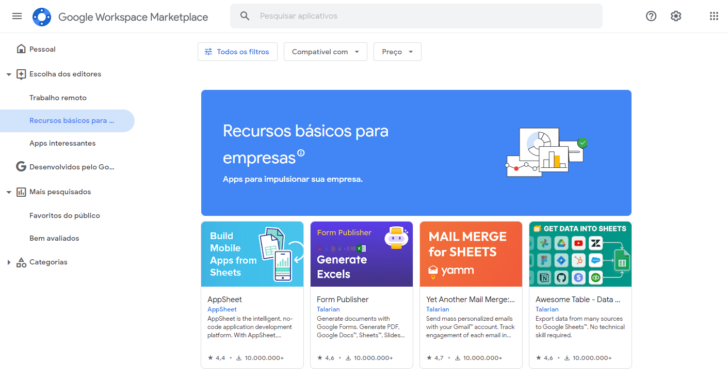
Task: Open the settings gear icon
Action: (x=676, y=16)
